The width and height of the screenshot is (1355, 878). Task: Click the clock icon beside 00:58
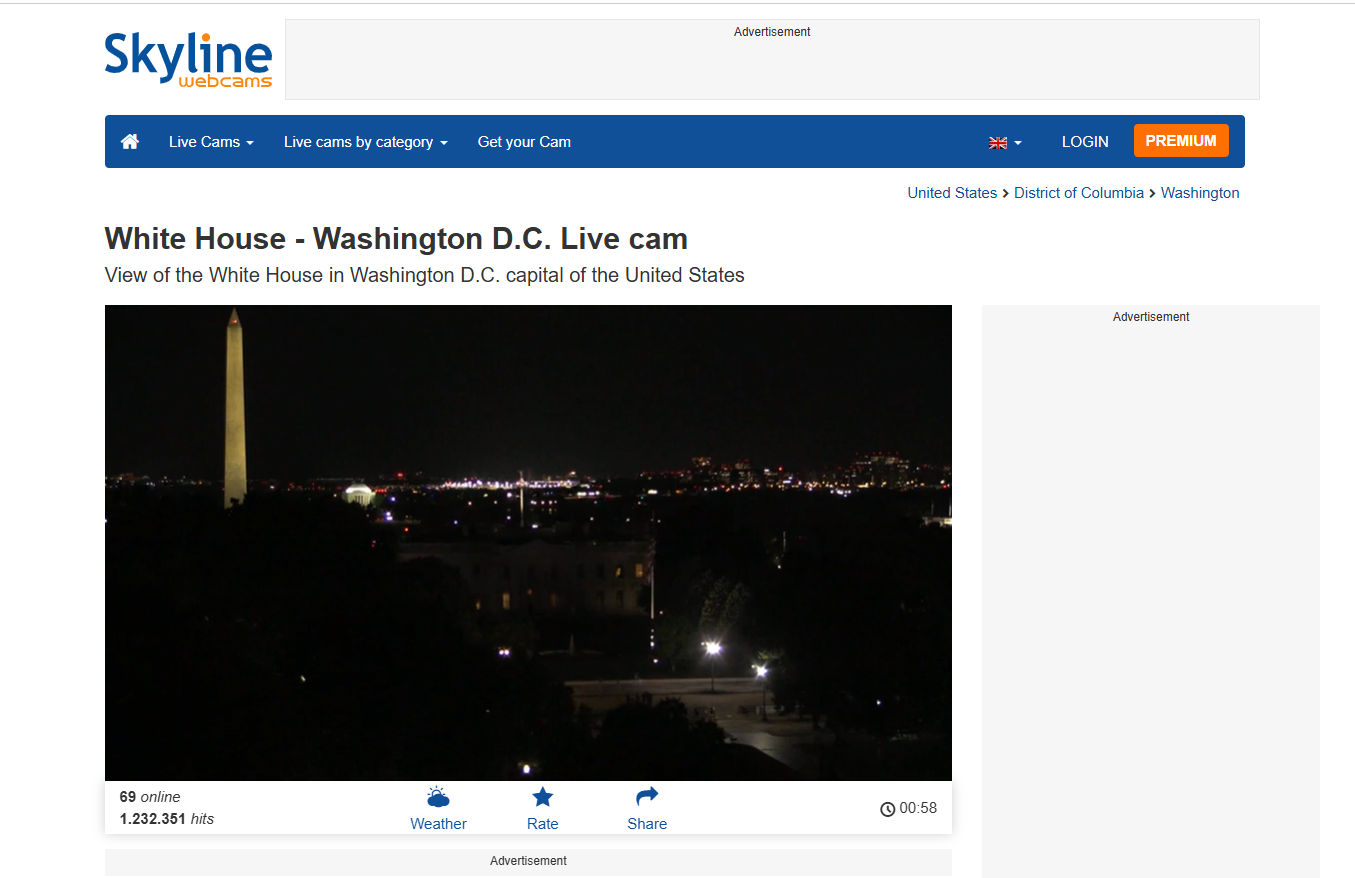[887, 809]
